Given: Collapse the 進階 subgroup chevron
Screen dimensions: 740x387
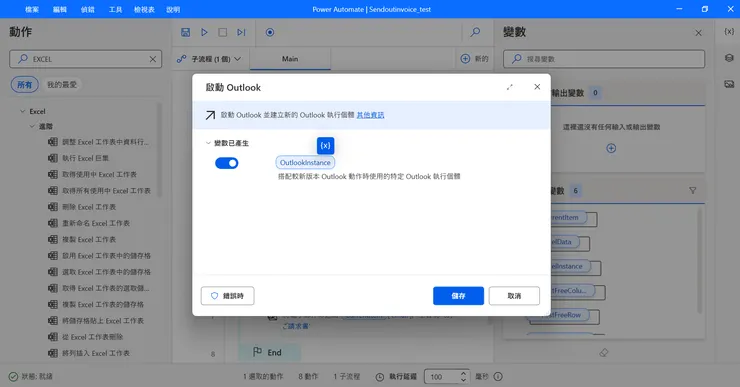Looking at the screenshot, I should pos(32,126).
